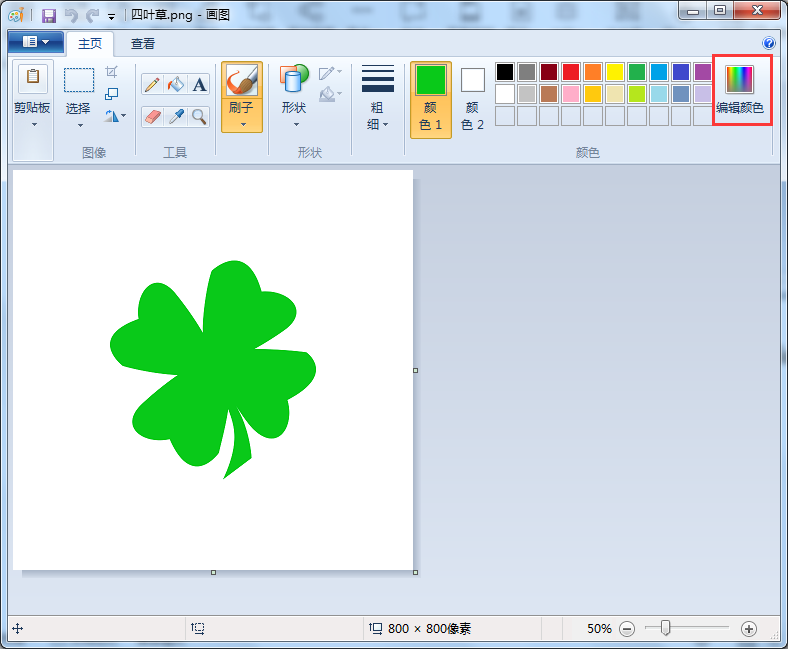Toggle Color 2 as active color
Screen dimensions: 788x649
click(472, 100)
